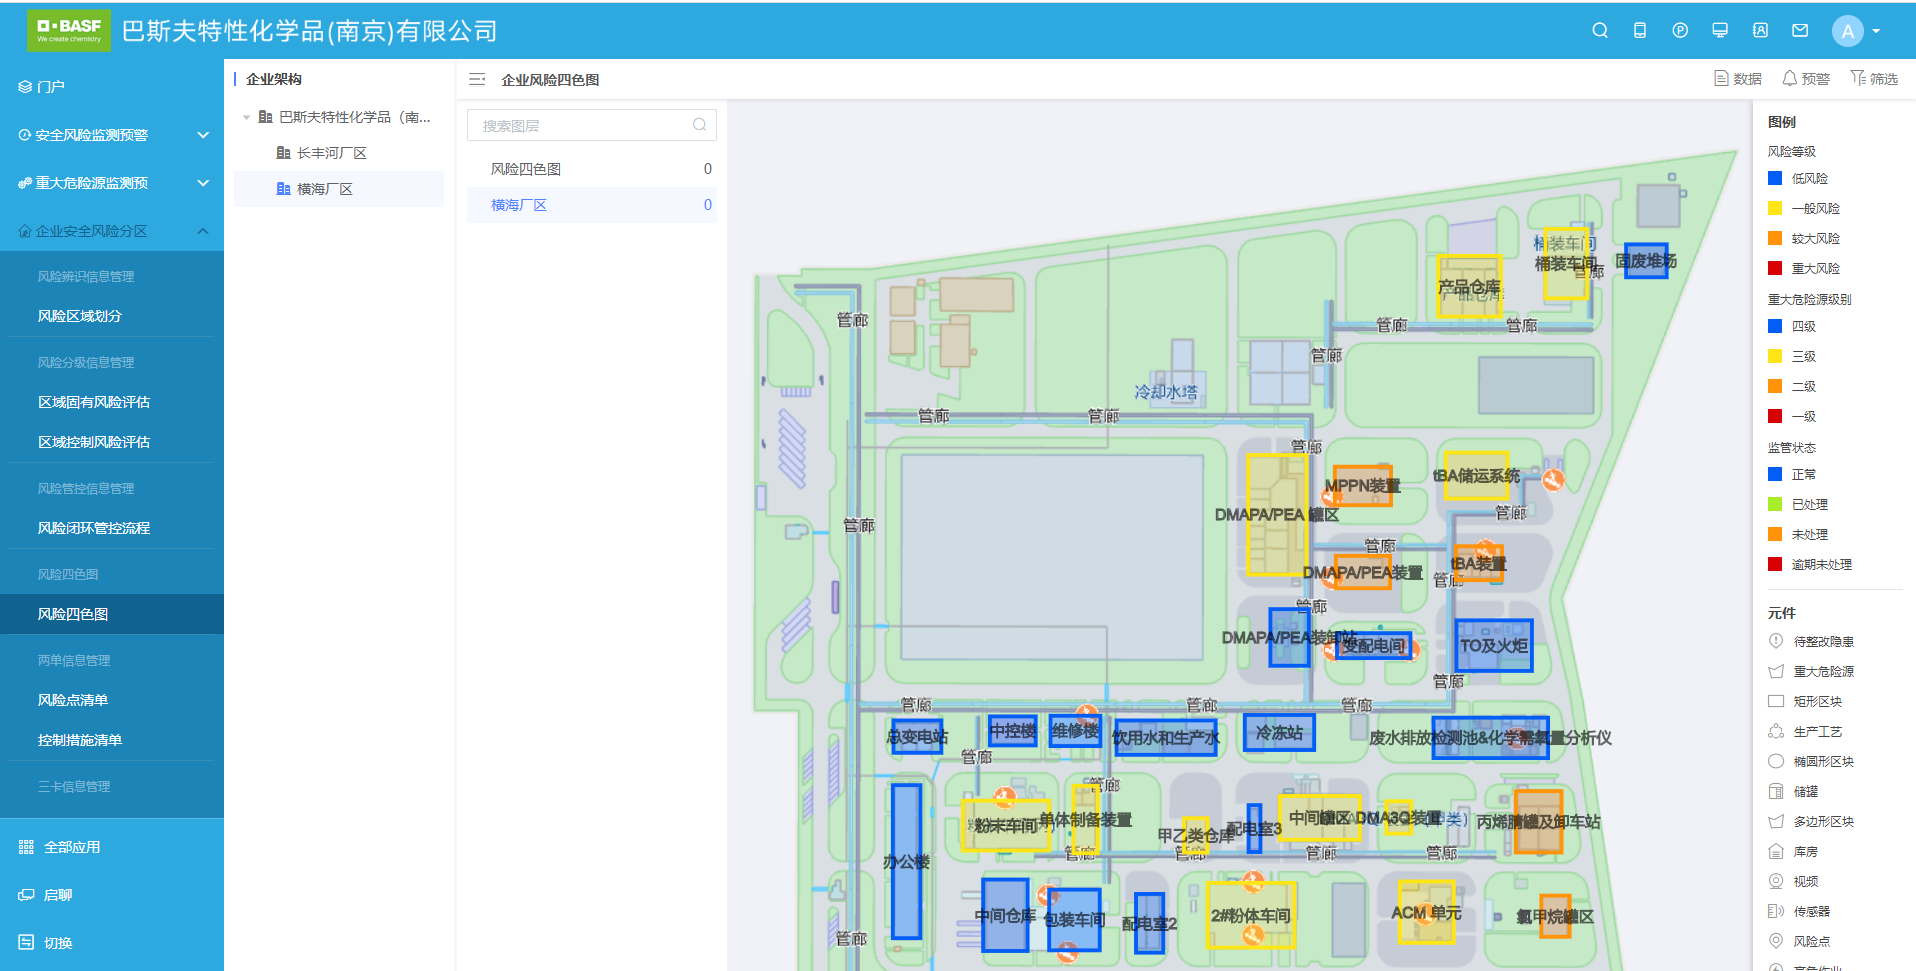Click the red 重大风险 color swatch

pyautogui.click(x=1775, y=268)
